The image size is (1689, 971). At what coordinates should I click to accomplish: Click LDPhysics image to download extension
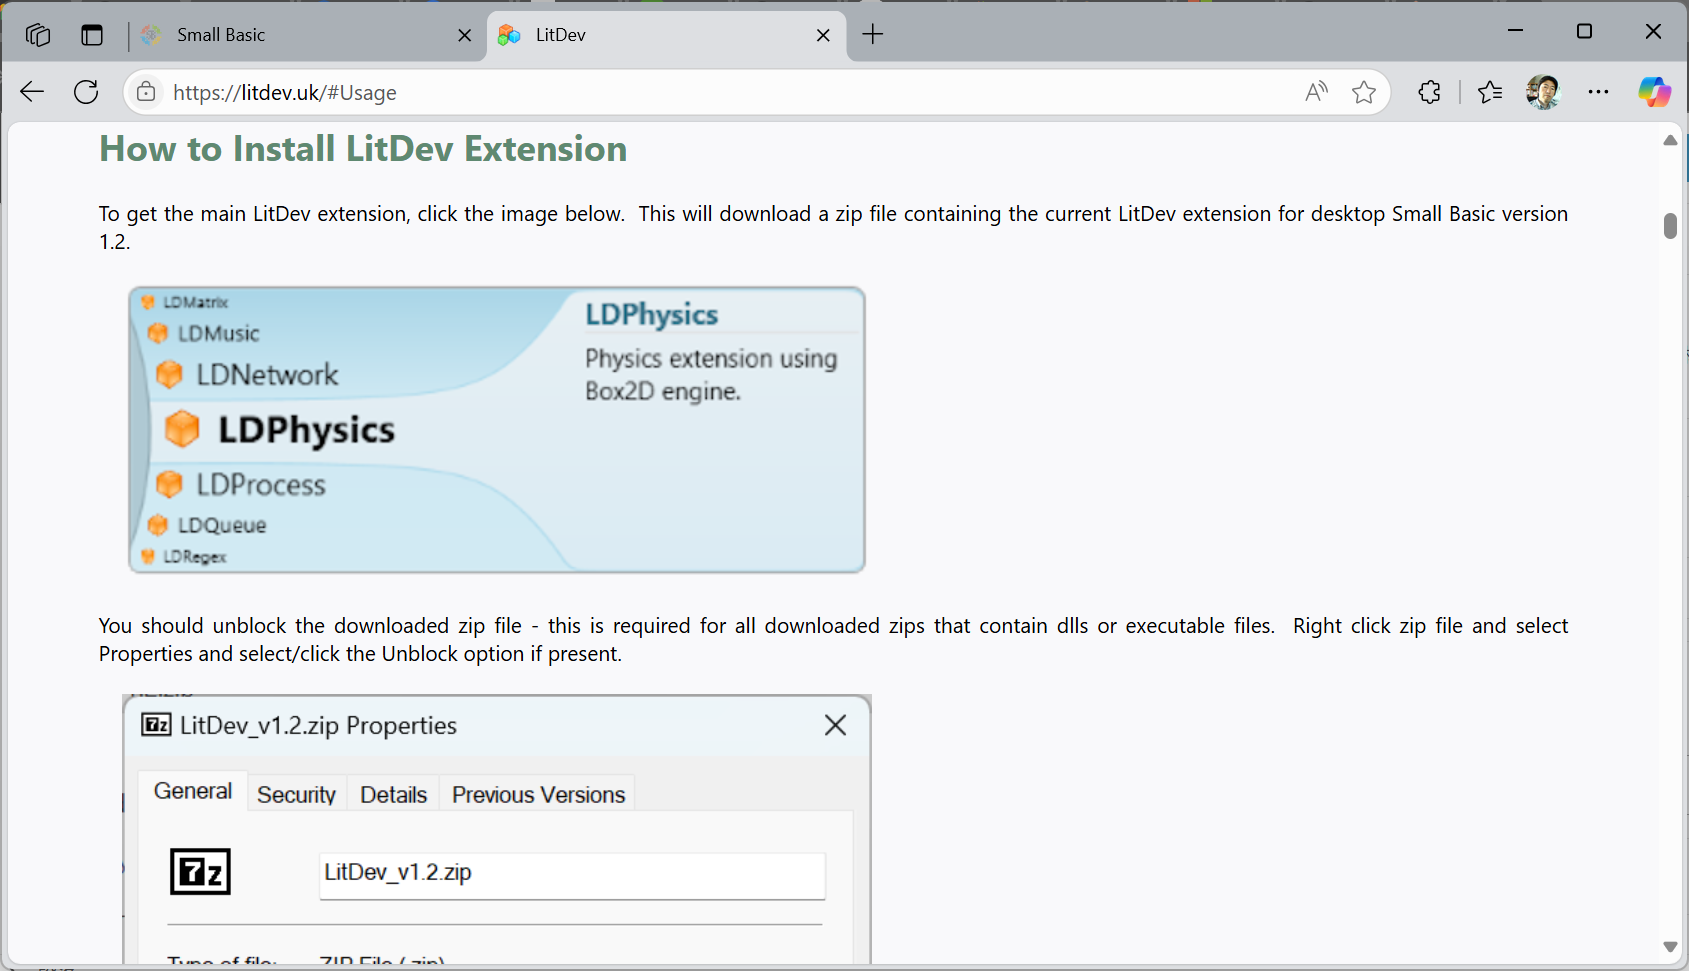[x=497, y=430]
